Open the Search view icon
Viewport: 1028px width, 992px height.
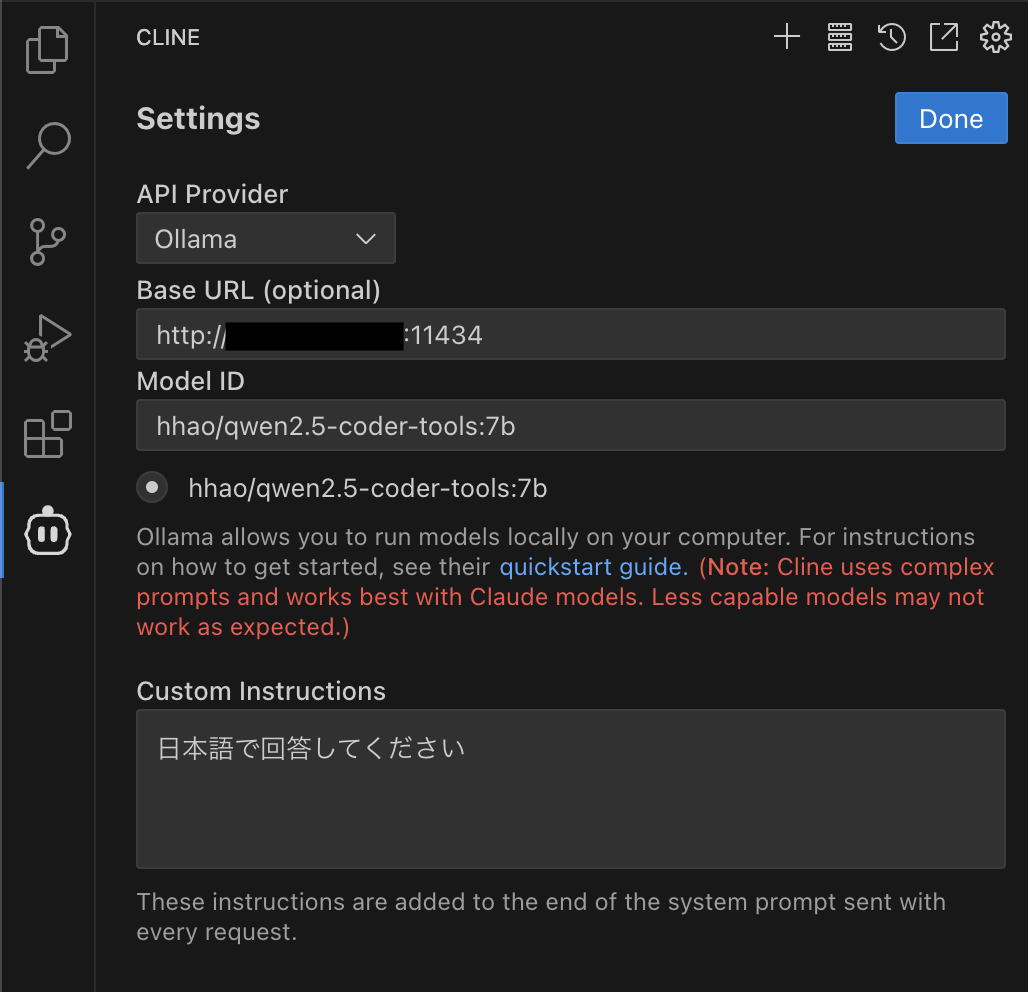pos(47,146)
